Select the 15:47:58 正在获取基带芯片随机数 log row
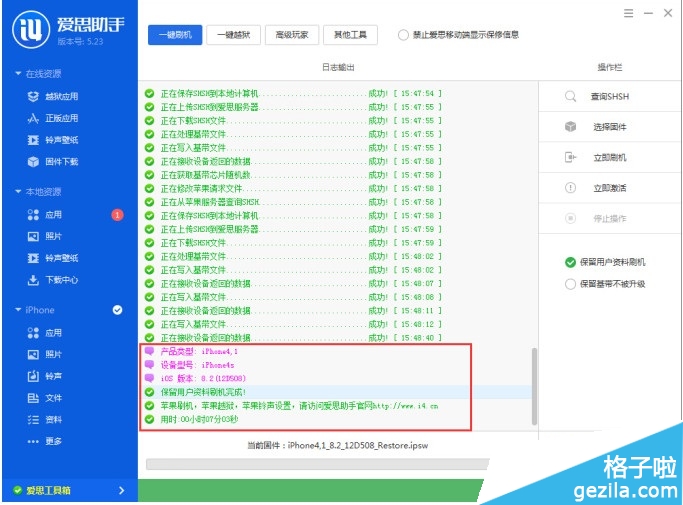683x505 pixels. [338, 175]
